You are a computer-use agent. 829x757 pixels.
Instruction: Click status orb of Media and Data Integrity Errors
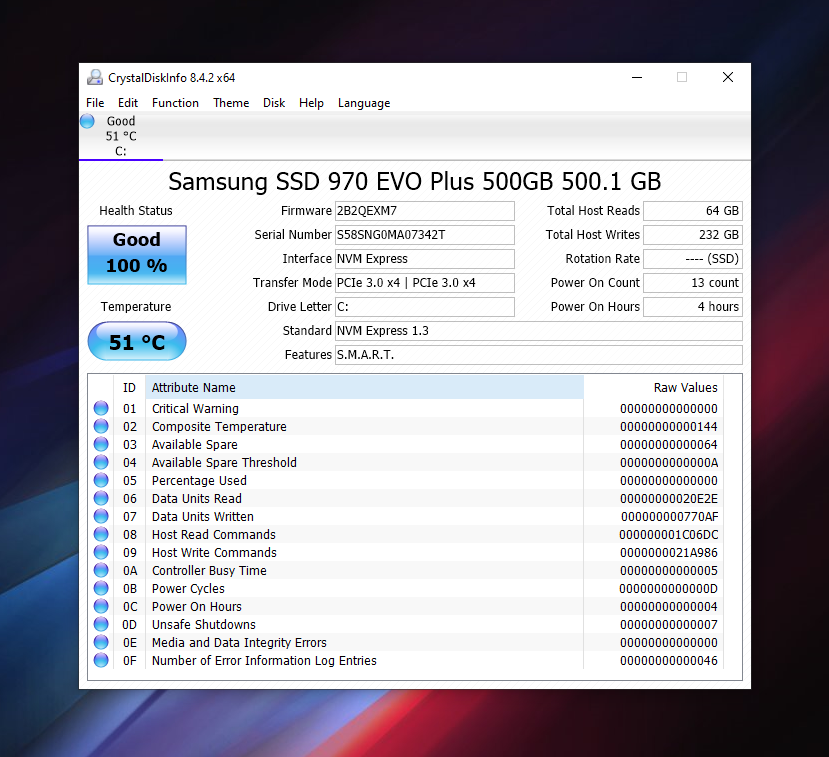pyautogui.click(x=101, y=642)
